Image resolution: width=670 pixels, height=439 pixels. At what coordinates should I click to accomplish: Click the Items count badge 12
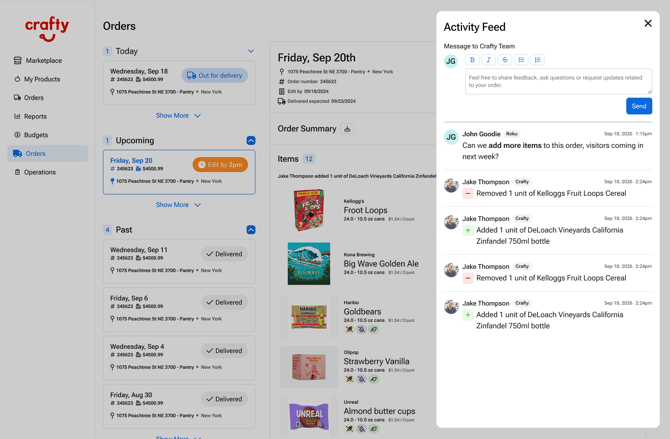coord(309,159)
